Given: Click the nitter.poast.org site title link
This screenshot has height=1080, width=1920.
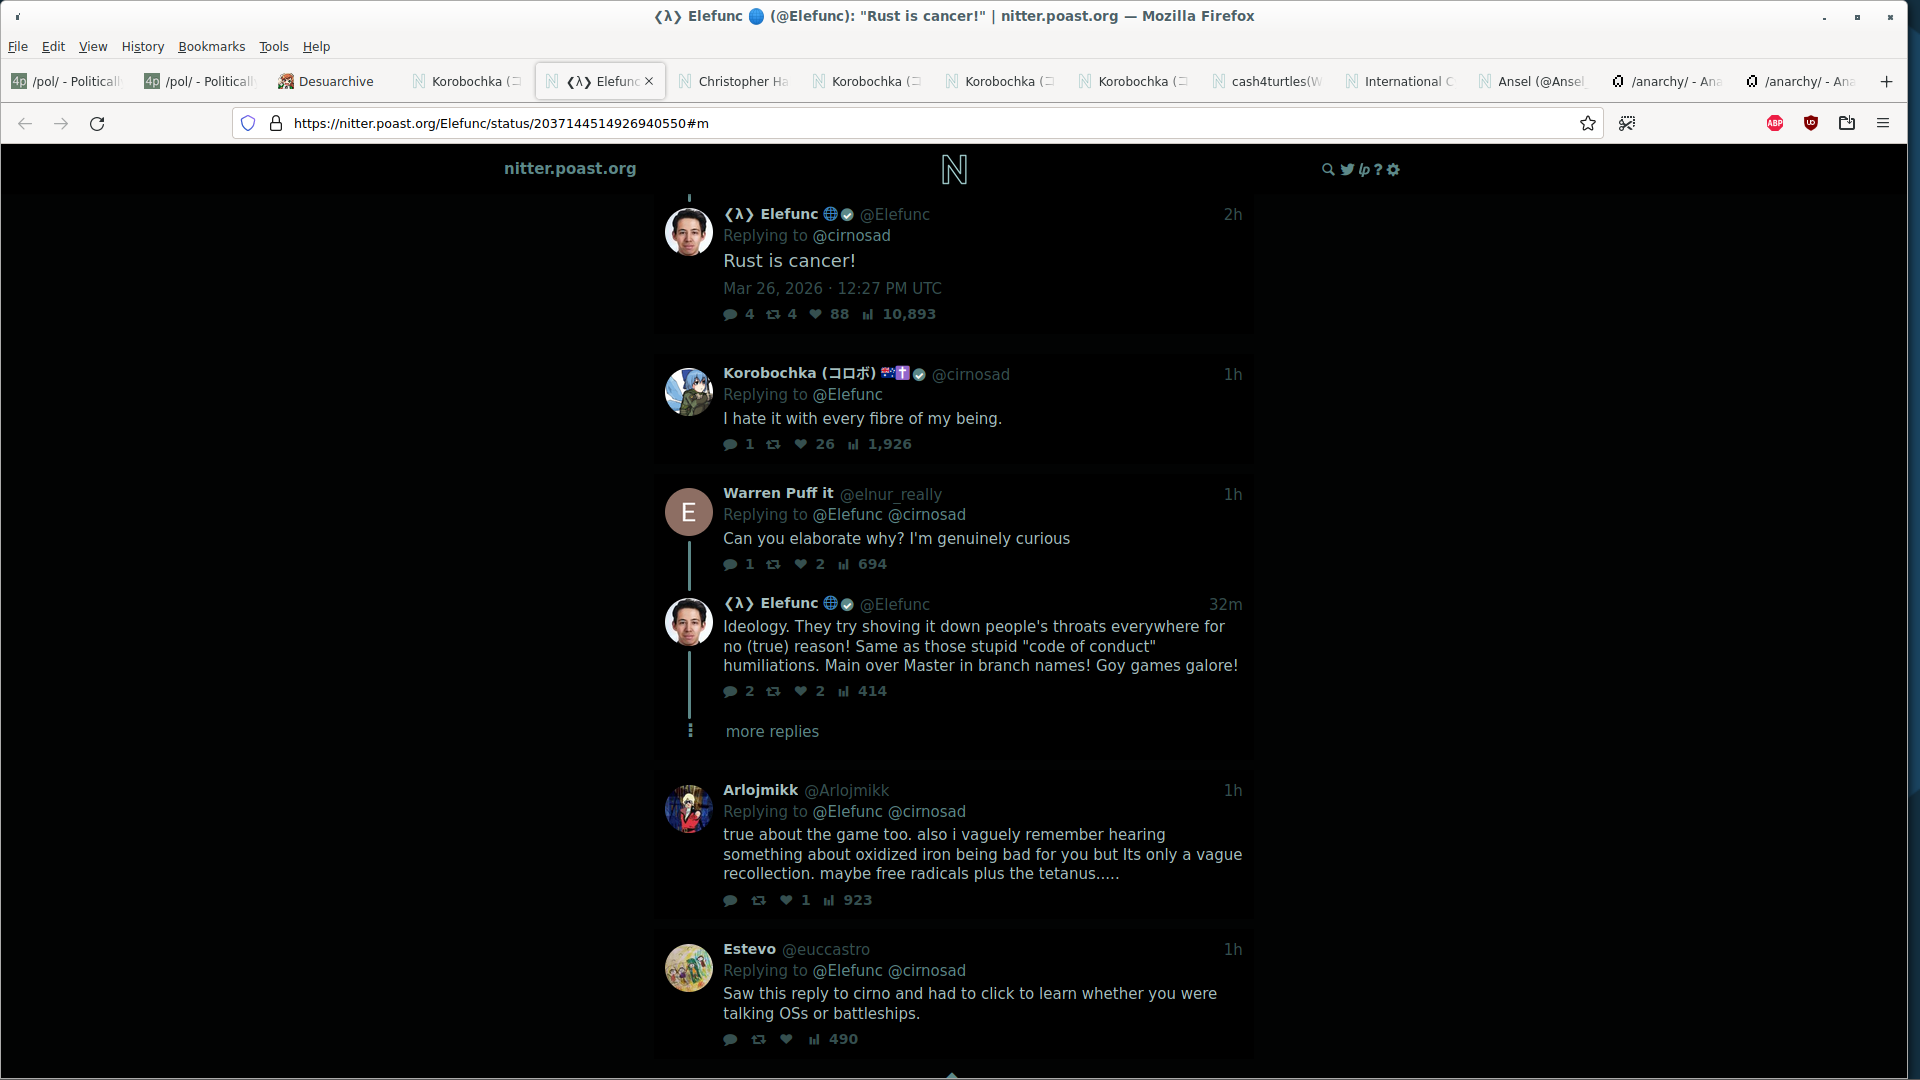Looking at the screenshot, I should pos(570,169).
